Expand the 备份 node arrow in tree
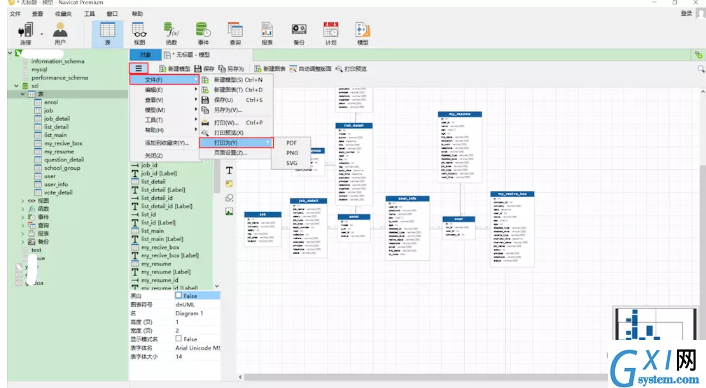This screenshot has height=388, width=706. click(23, 242)
